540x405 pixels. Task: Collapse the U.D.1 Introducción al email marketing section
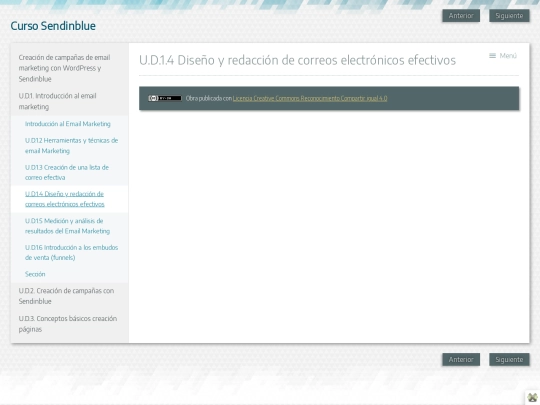tap(70, 101)
